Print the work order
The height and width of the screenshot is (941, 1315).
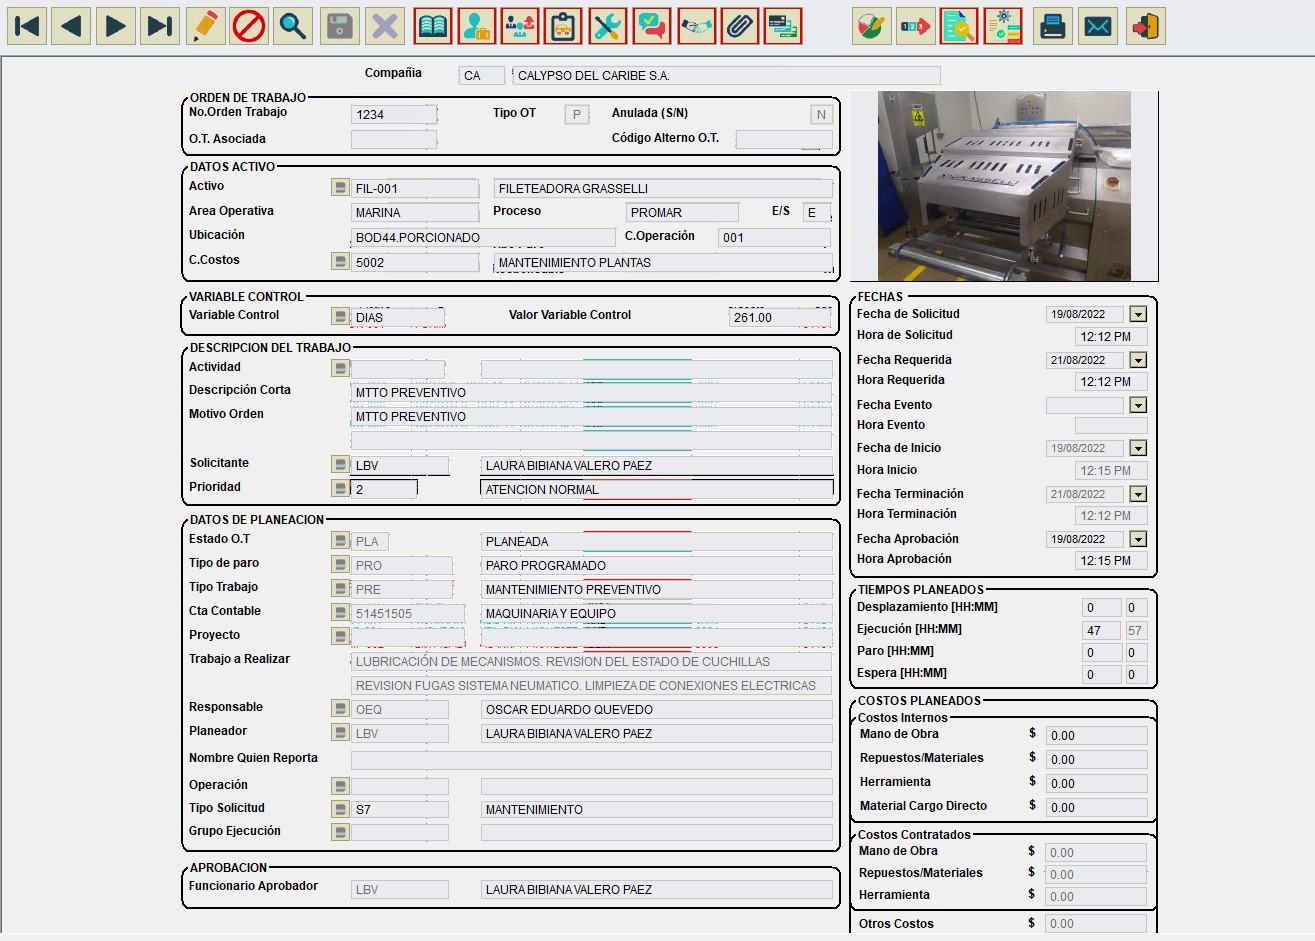(1052, 27)
